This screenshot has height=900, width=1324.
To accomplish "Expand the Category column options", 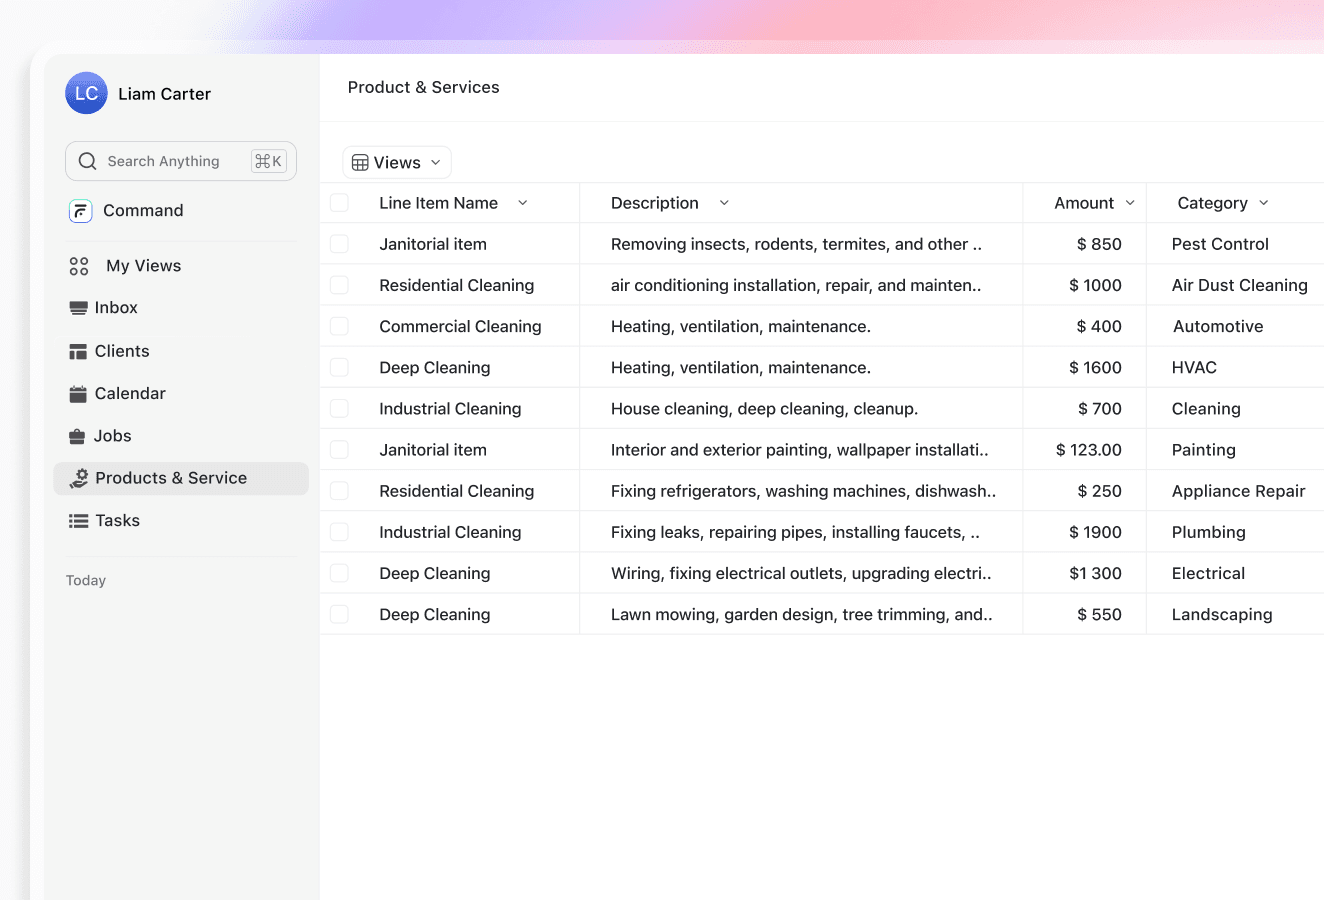I will [1263, 202].
